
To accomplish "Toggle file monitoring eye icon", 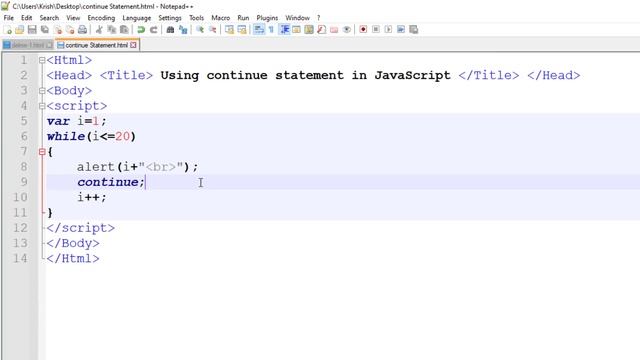I will (x=347, y=30).
